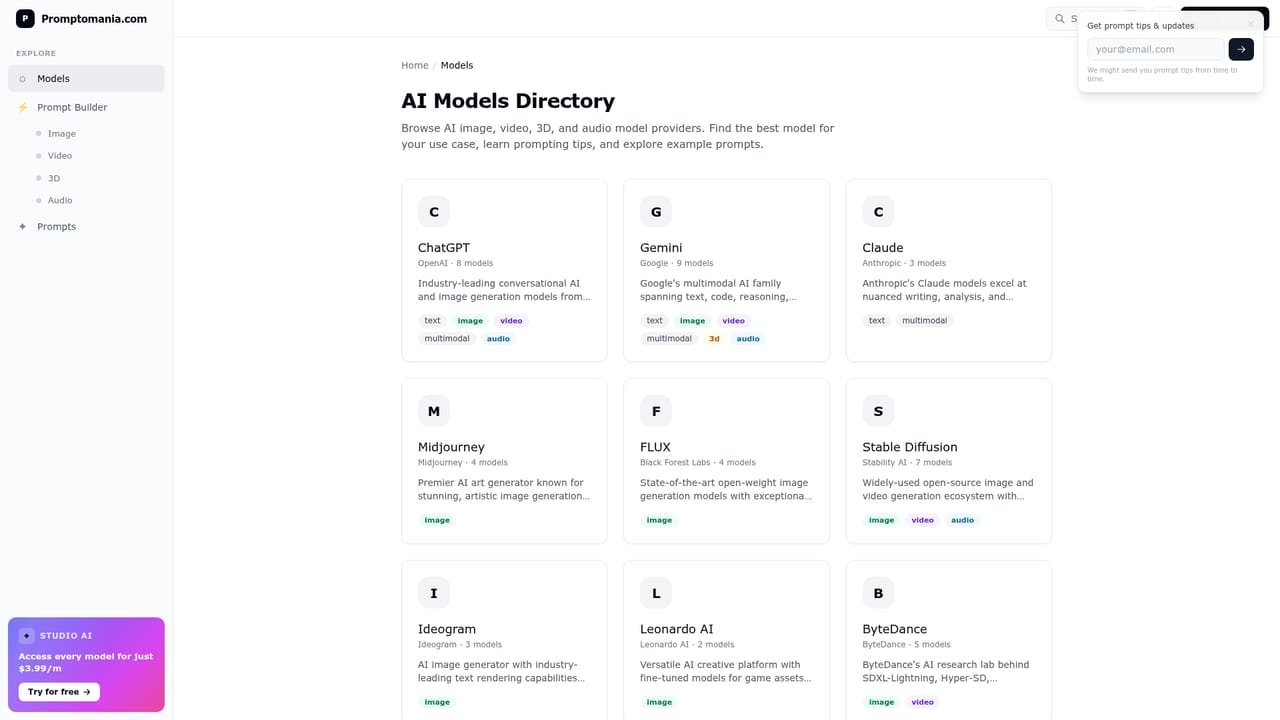
Task: Click the Leonardo AI L avatar icon
Action: [x=656, y=593]
